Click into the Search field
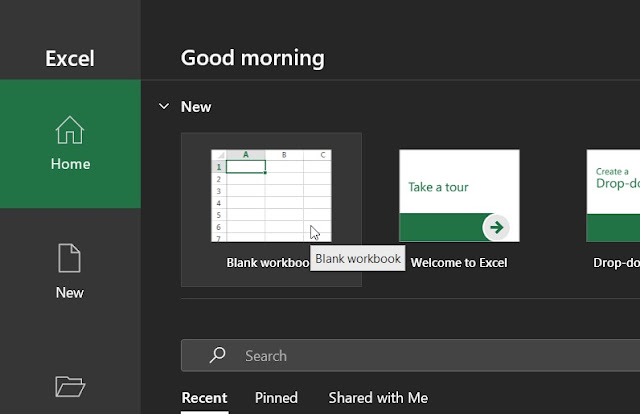This screenshot has height=414, width=640. 410,355
